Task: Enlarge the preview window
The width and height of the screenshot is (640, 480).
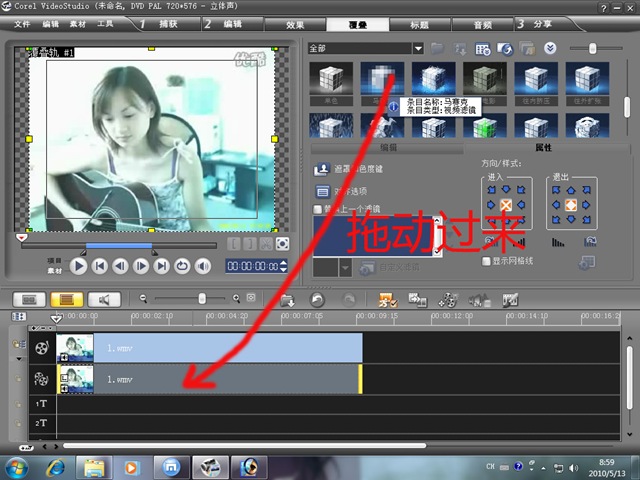Action: coord(282,243)
